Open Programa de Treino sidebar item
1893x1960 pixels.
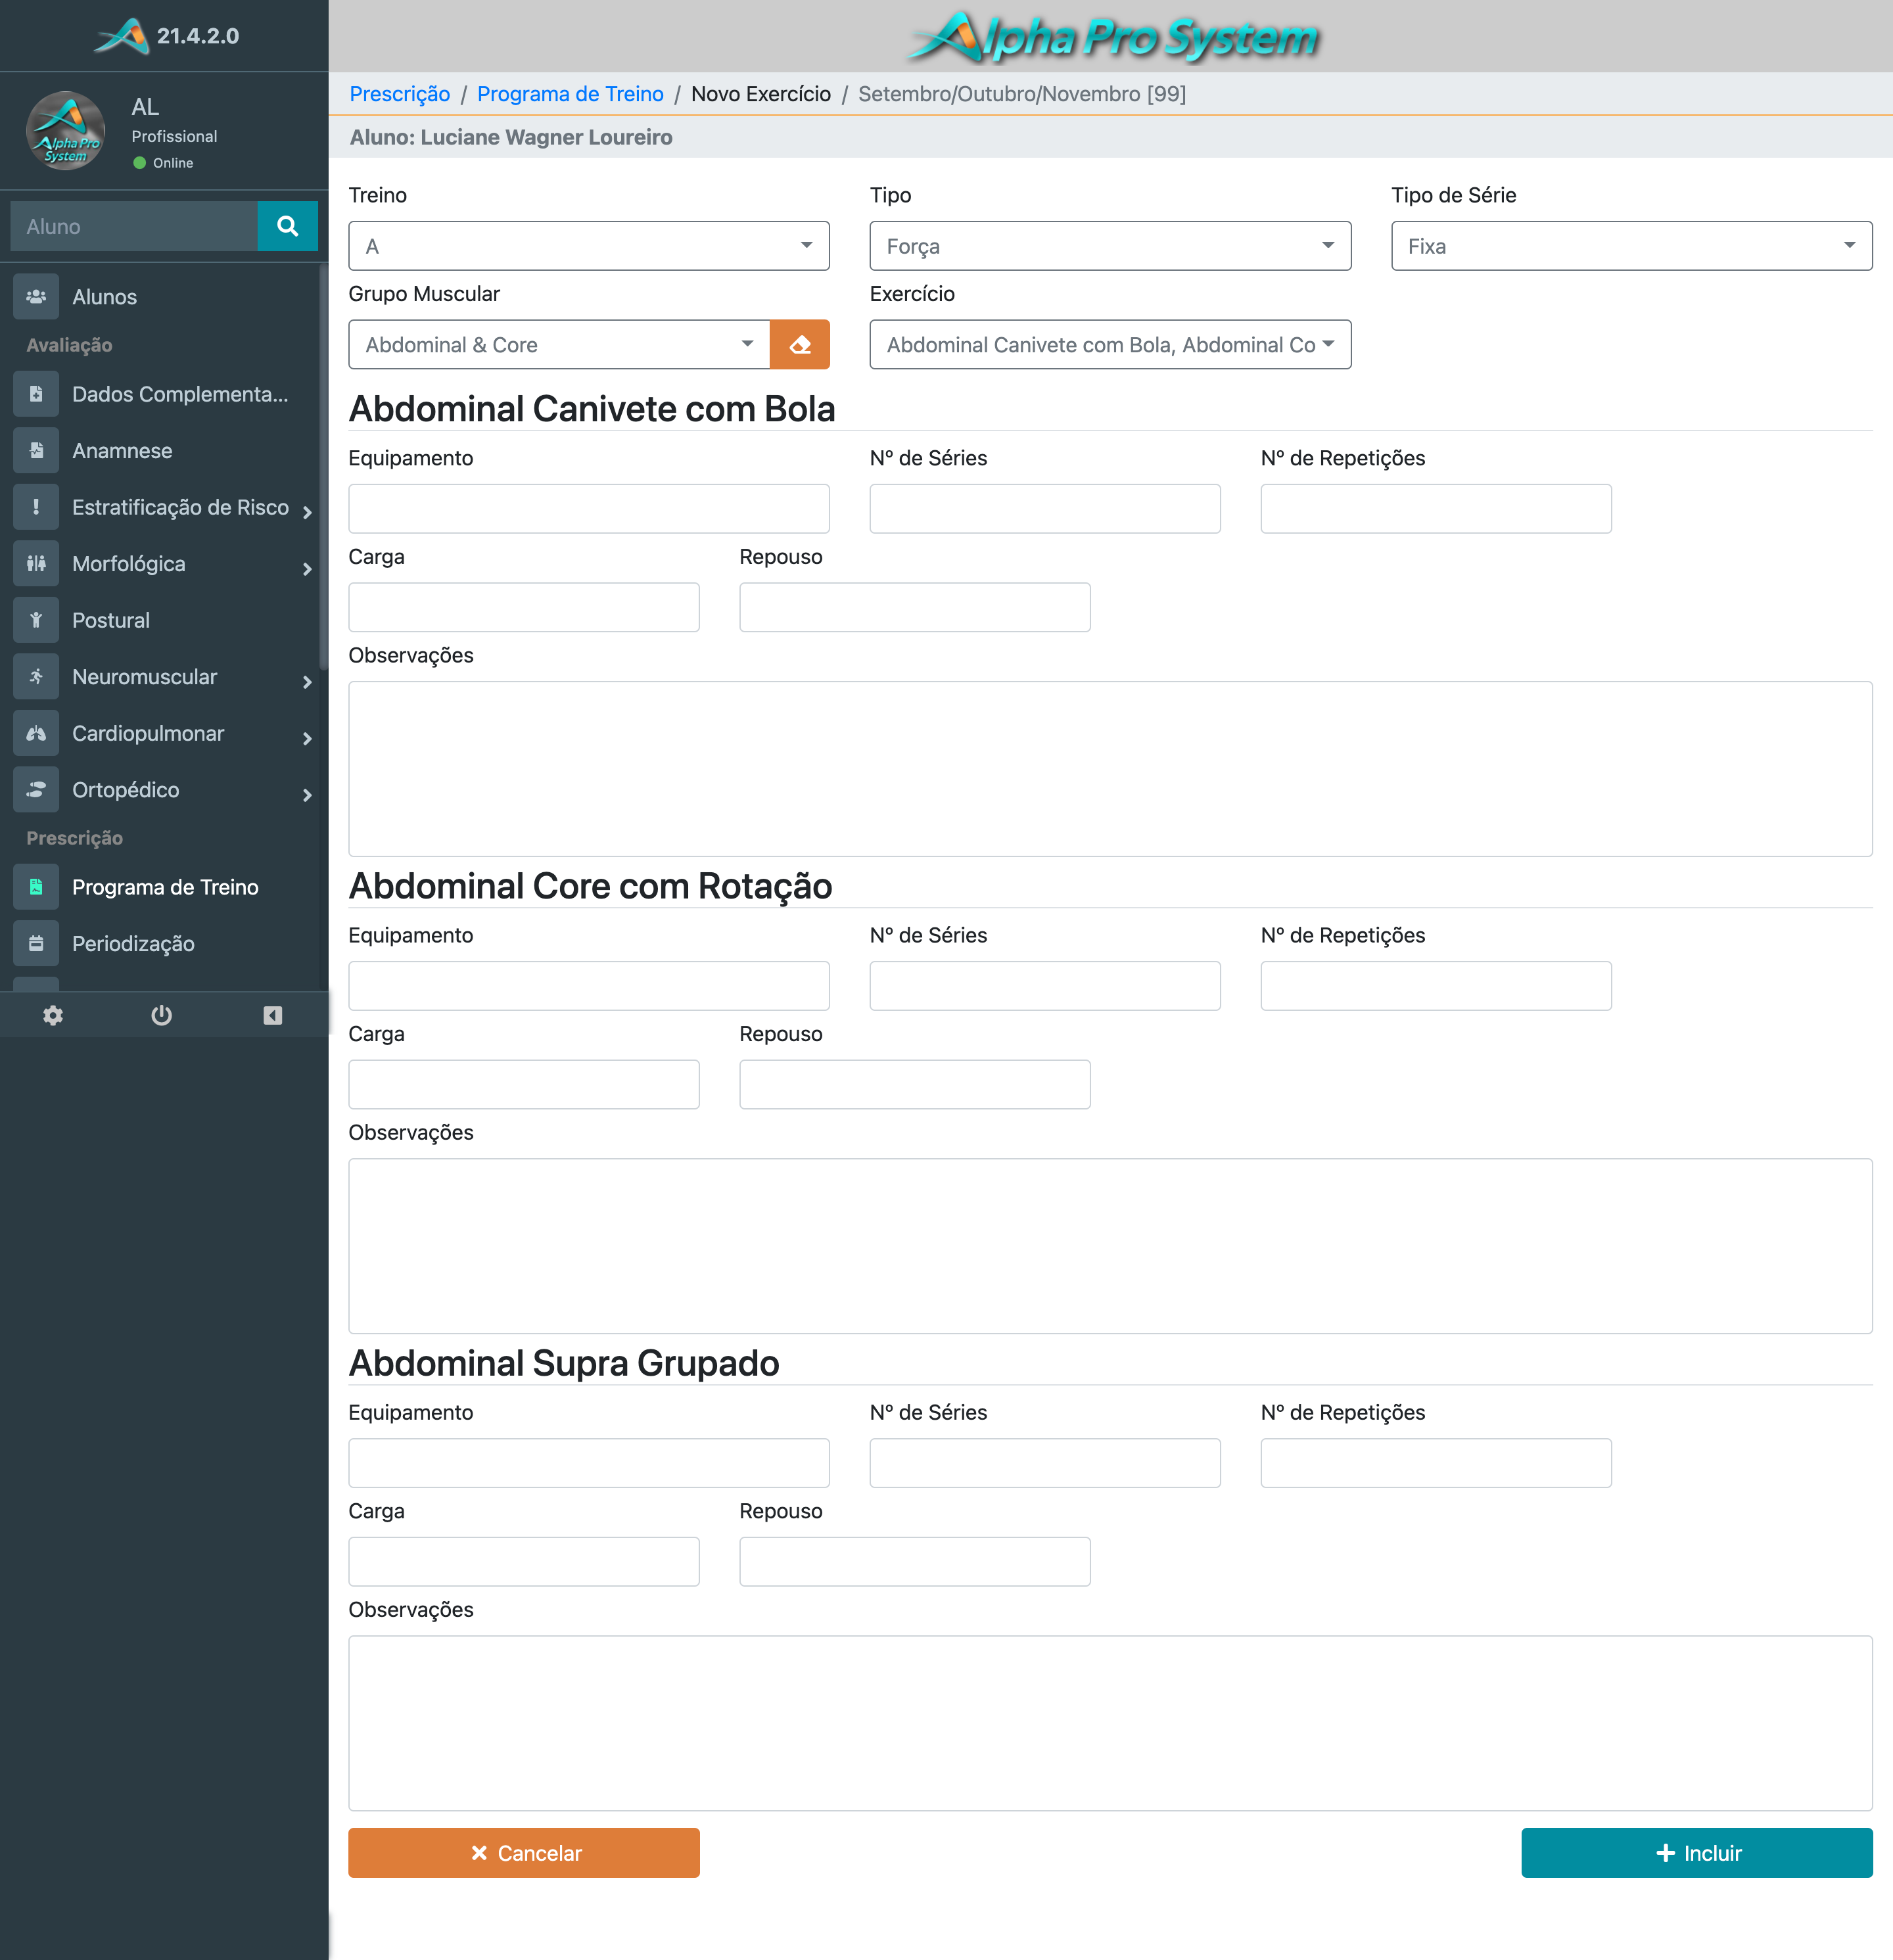pyautogui.click(x=165, y=887)
